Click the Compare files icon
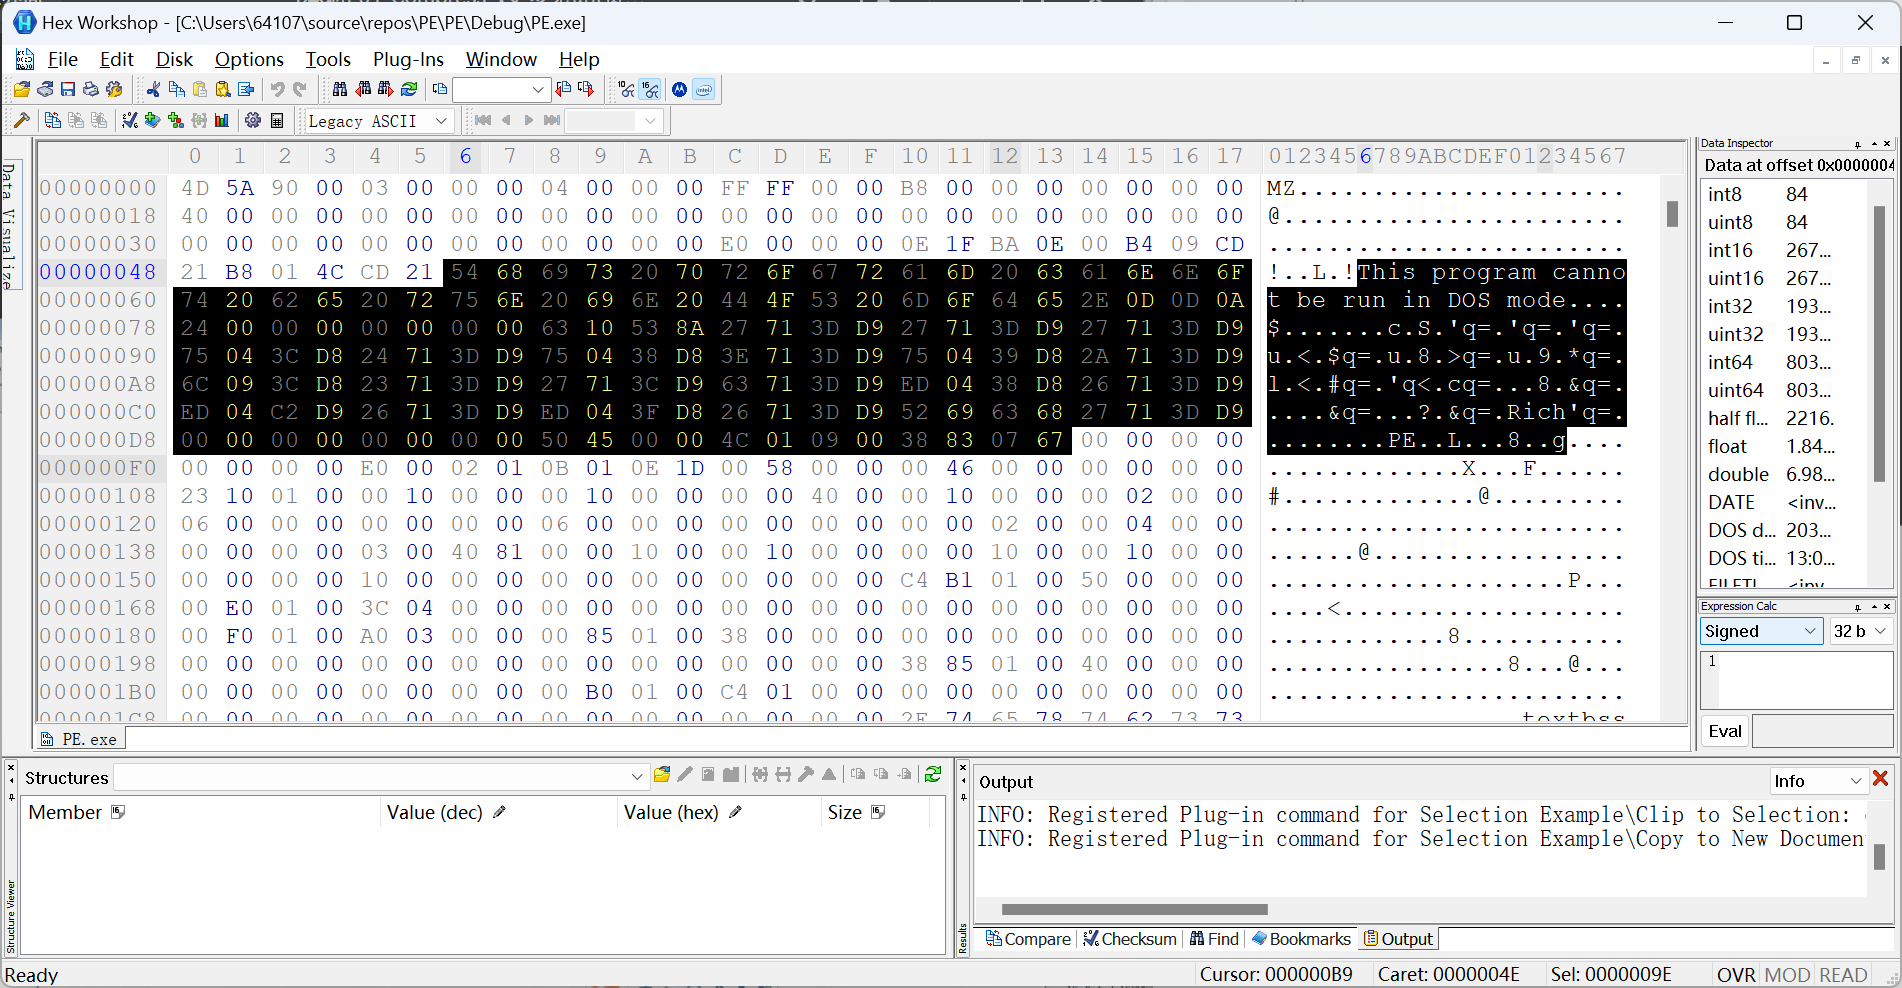This screenshot has height=988, width=1902. point(53,121)
